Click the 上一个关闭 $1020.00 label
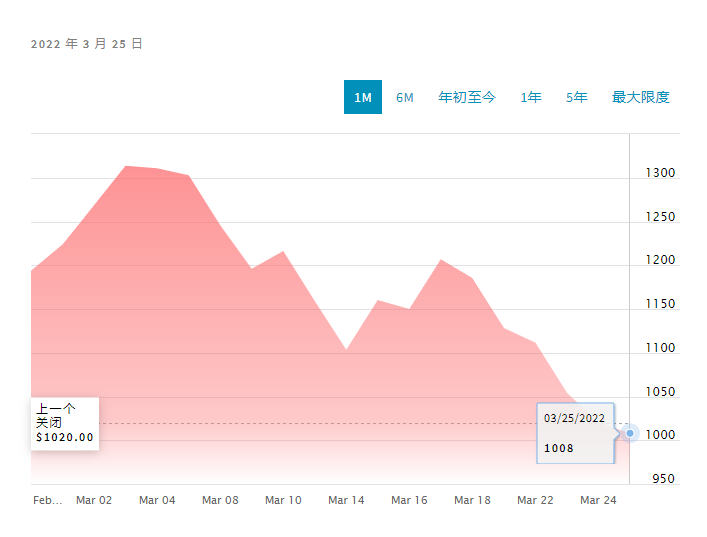The image size is (707, 537). click(64, 423)
